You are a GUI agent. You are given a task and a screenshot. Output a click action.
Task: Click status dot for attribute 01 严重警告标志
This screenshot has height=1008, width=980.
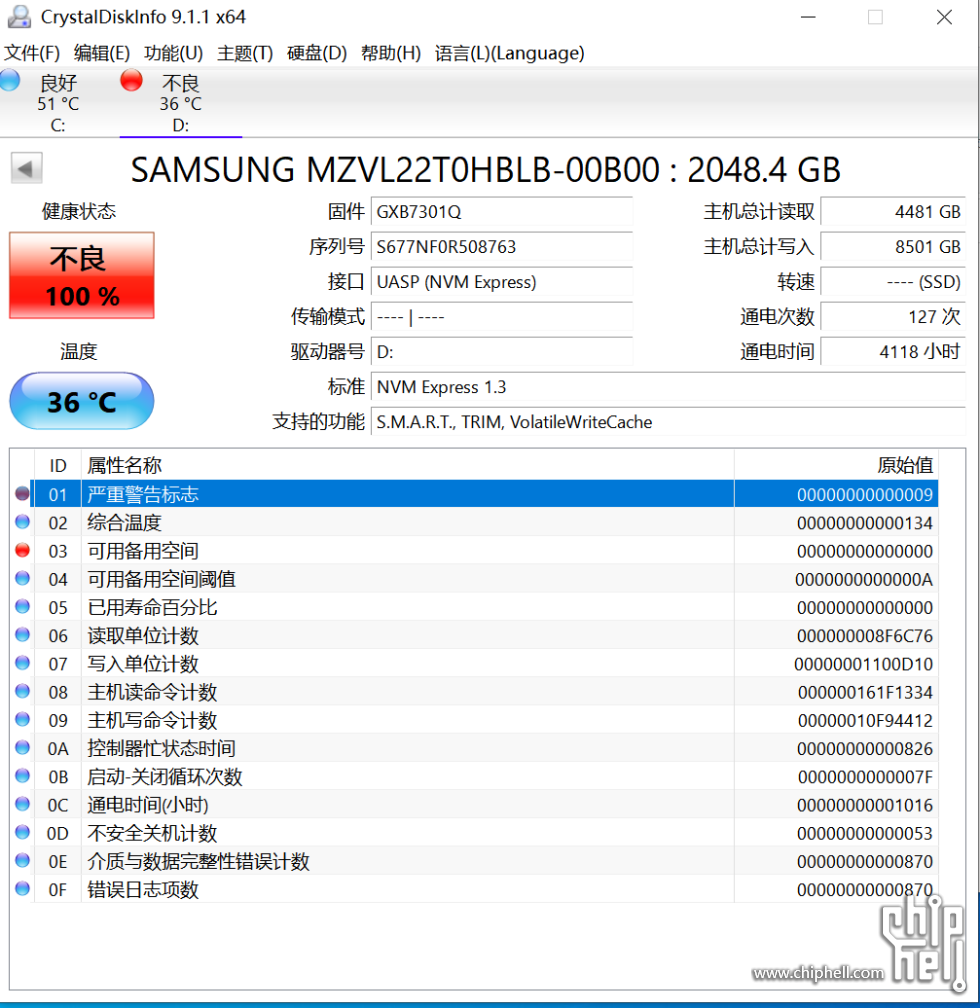[x=23, y=494]
